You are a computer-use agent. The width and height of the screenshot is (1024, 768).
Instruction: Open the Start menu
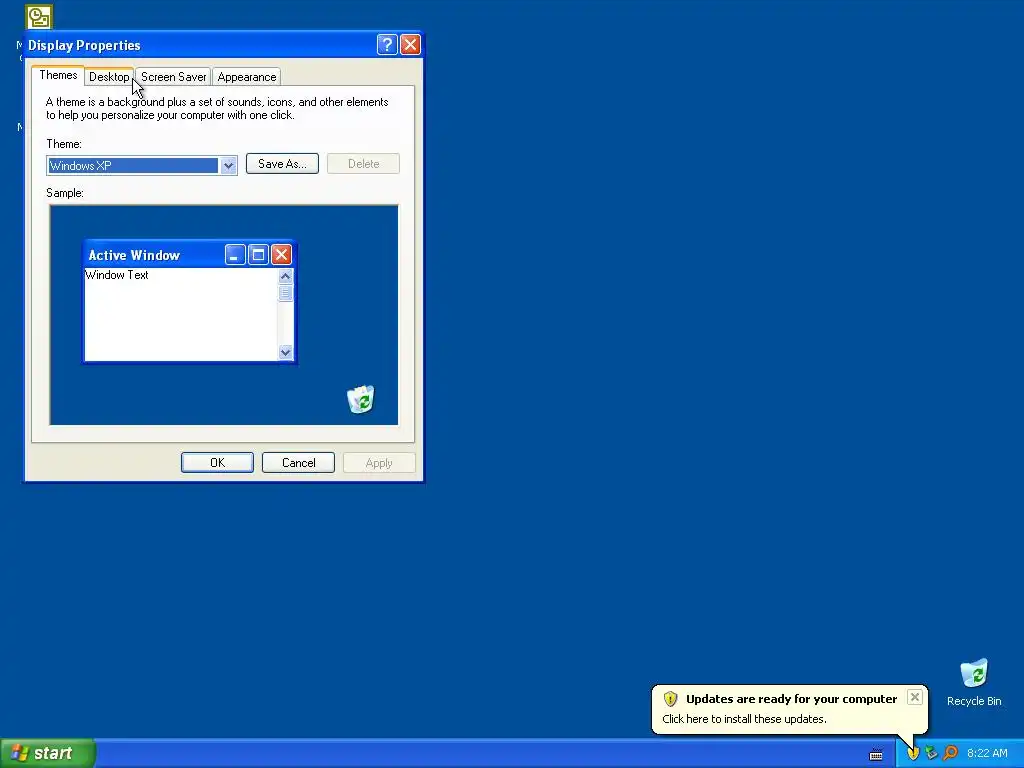point(47,753)
